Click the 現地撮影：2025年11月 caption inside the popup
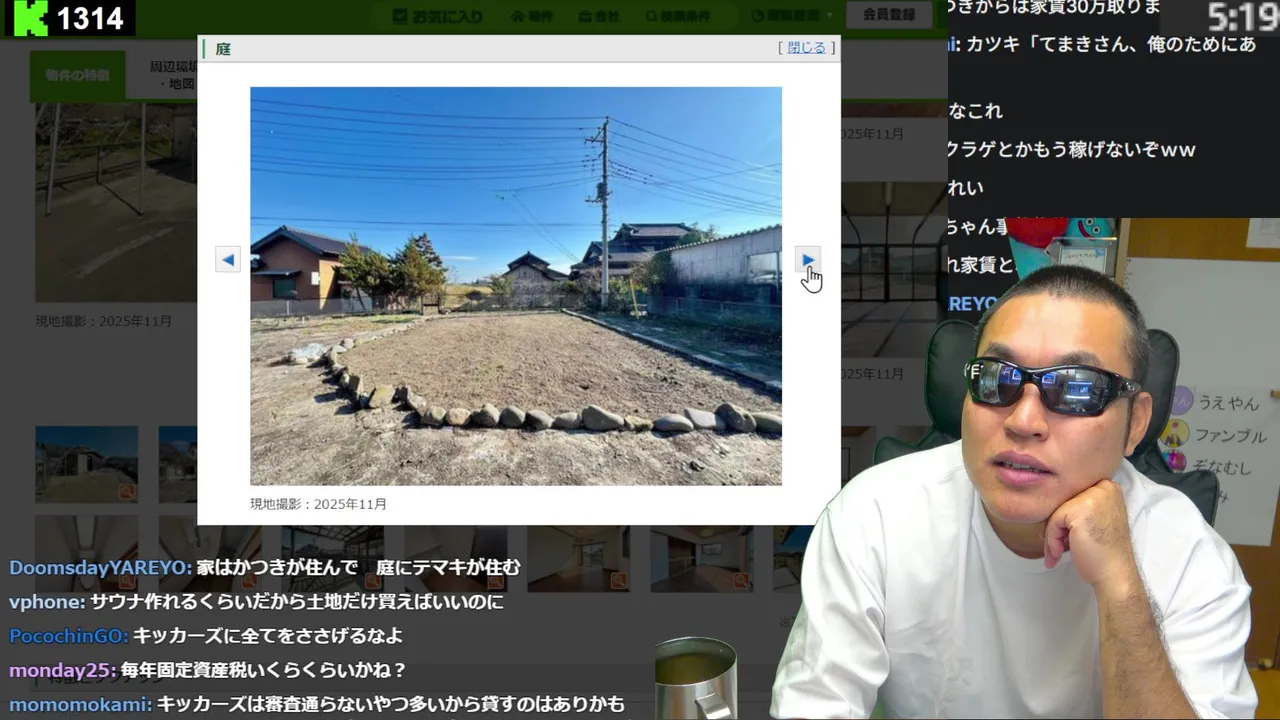The width and height of the screenshot is (1280, 720). coord(318,504)
